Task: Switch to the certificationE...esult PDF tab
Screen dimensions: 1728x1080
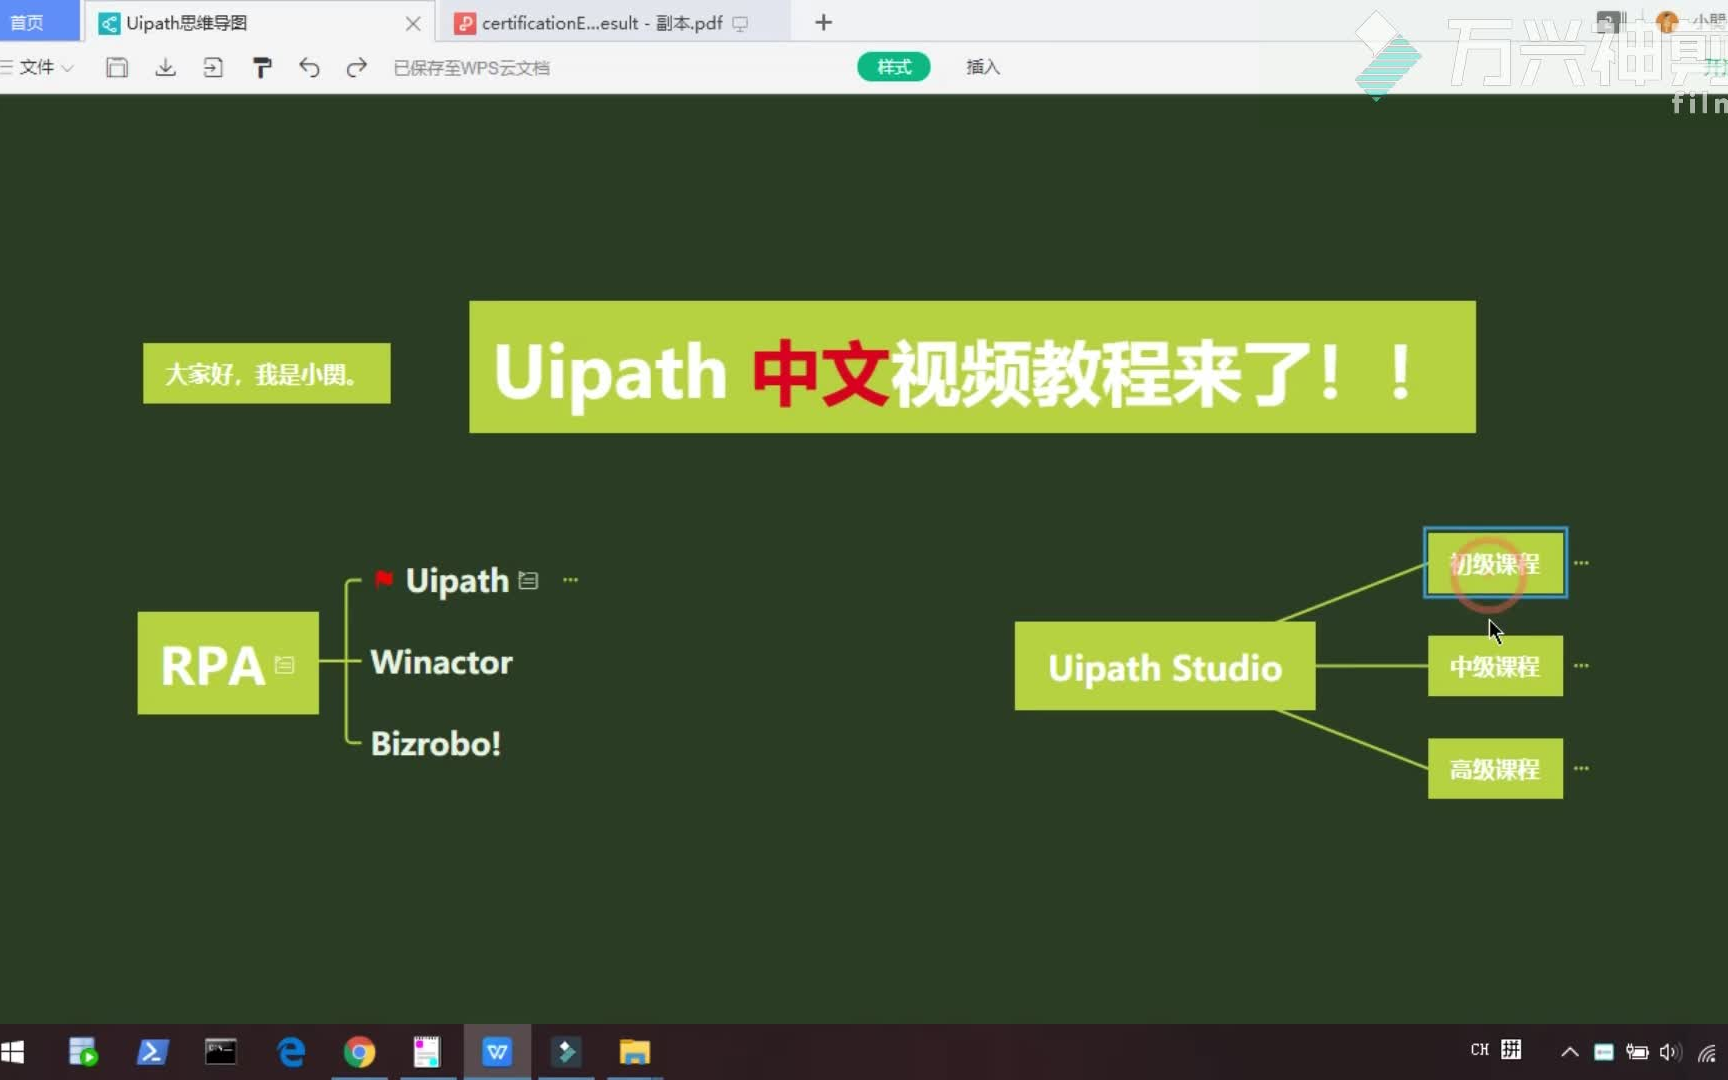Action: 600,22
